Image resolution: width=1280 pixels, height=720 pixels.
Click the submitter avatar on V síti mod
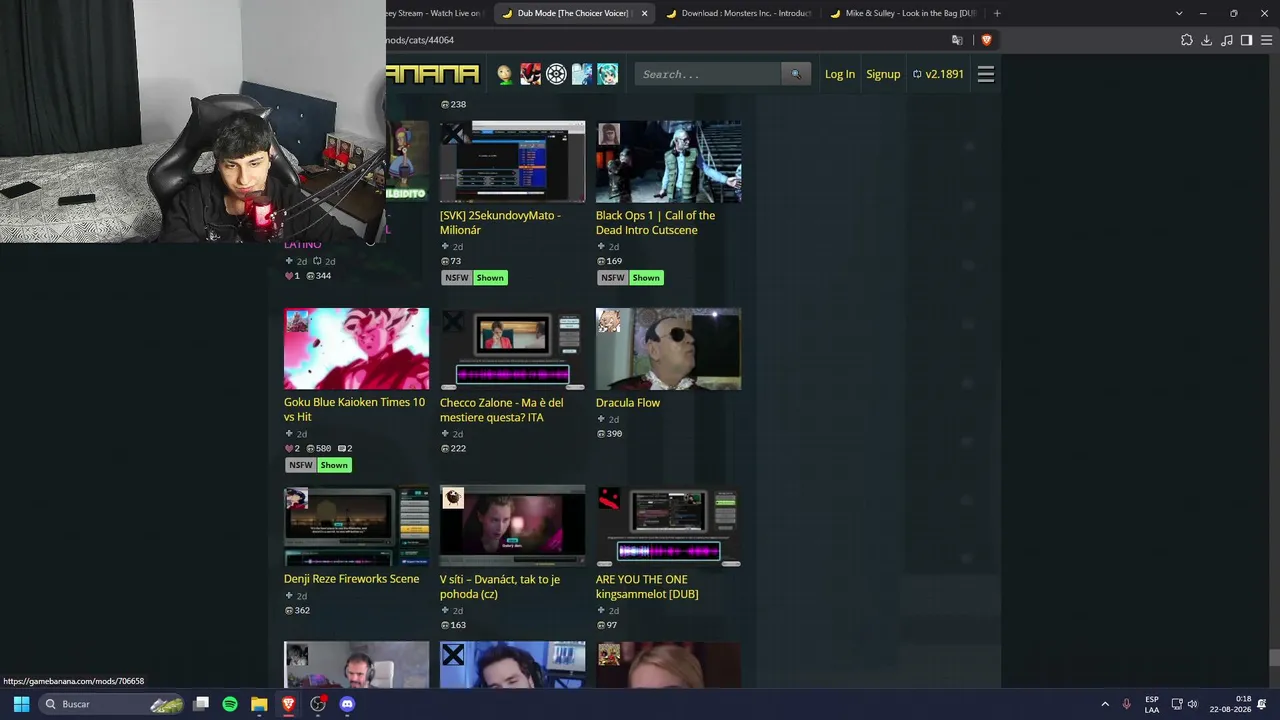pyautogui.click(x=453, y=498)
